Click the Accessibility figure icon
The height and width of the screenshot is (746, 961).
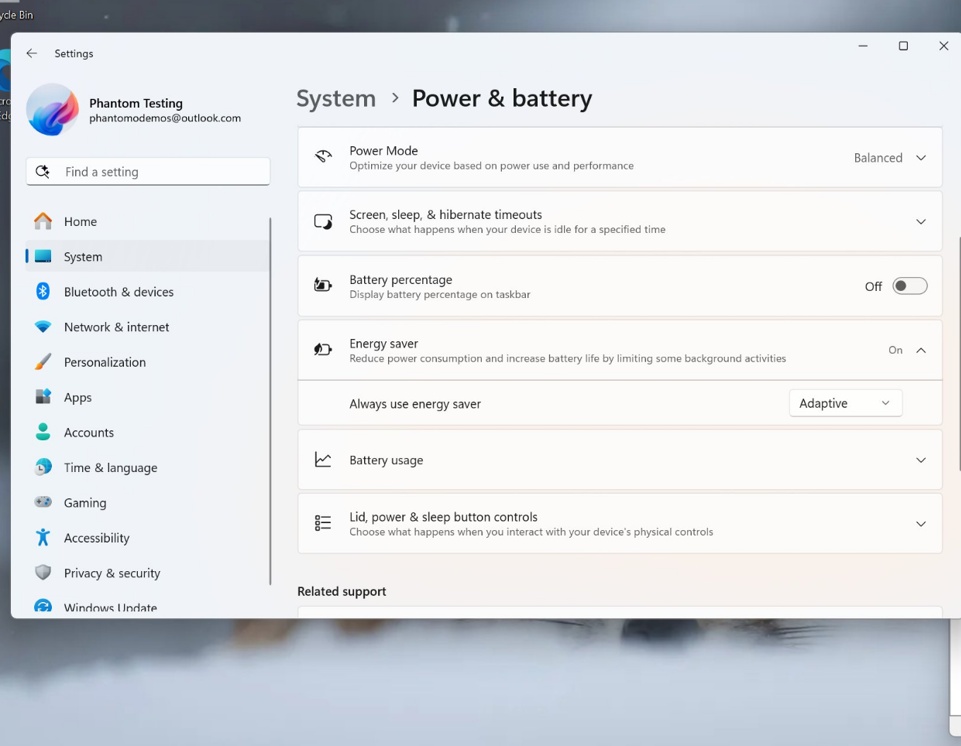point(43,538)
